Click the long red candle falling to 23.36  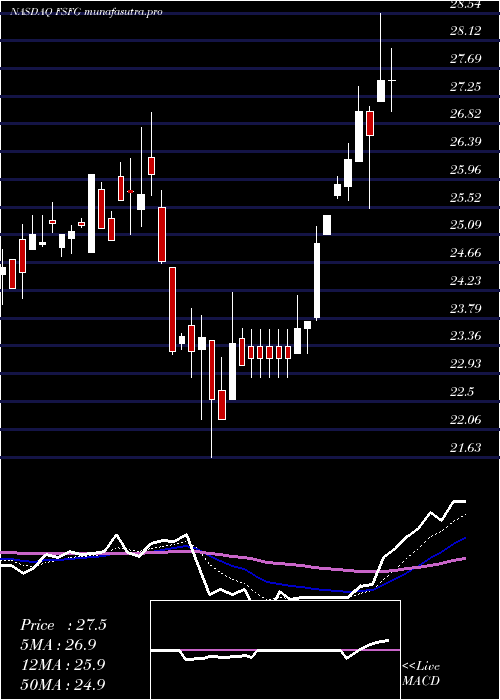coord(172,310)
